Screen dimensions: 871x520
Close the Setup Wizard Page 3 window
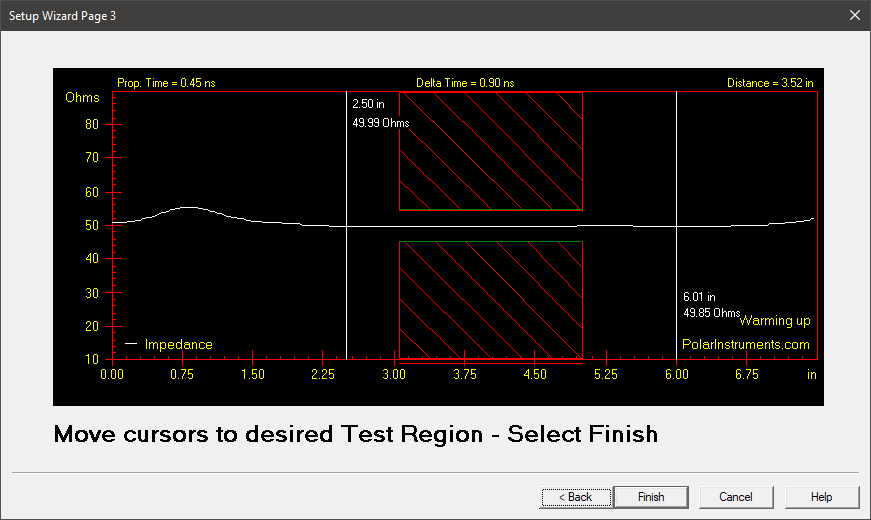[855, 15]
